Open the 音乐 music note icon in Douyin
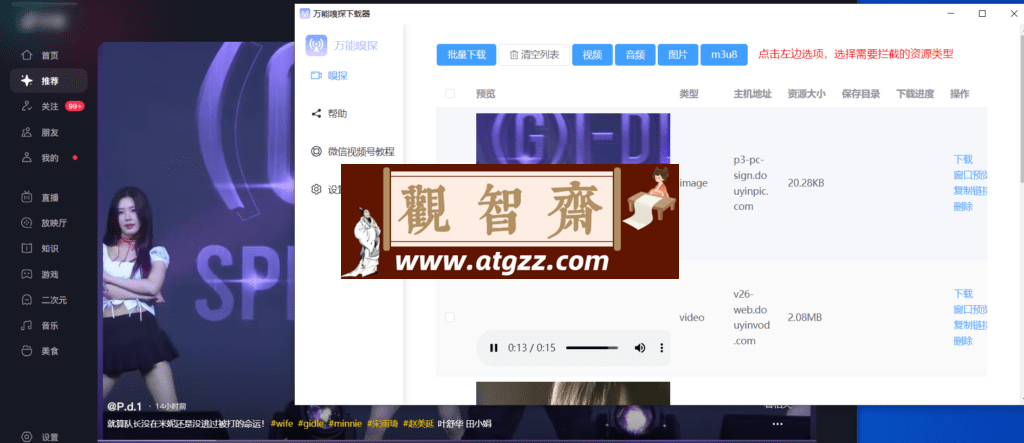Image resolution: width=1024 pixels, height=443 pixels. click(27, 325)
